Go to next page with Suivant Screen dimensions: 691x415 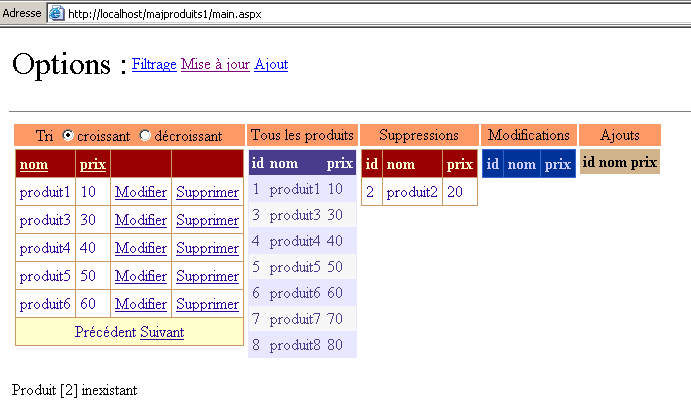tap(162, 332)
